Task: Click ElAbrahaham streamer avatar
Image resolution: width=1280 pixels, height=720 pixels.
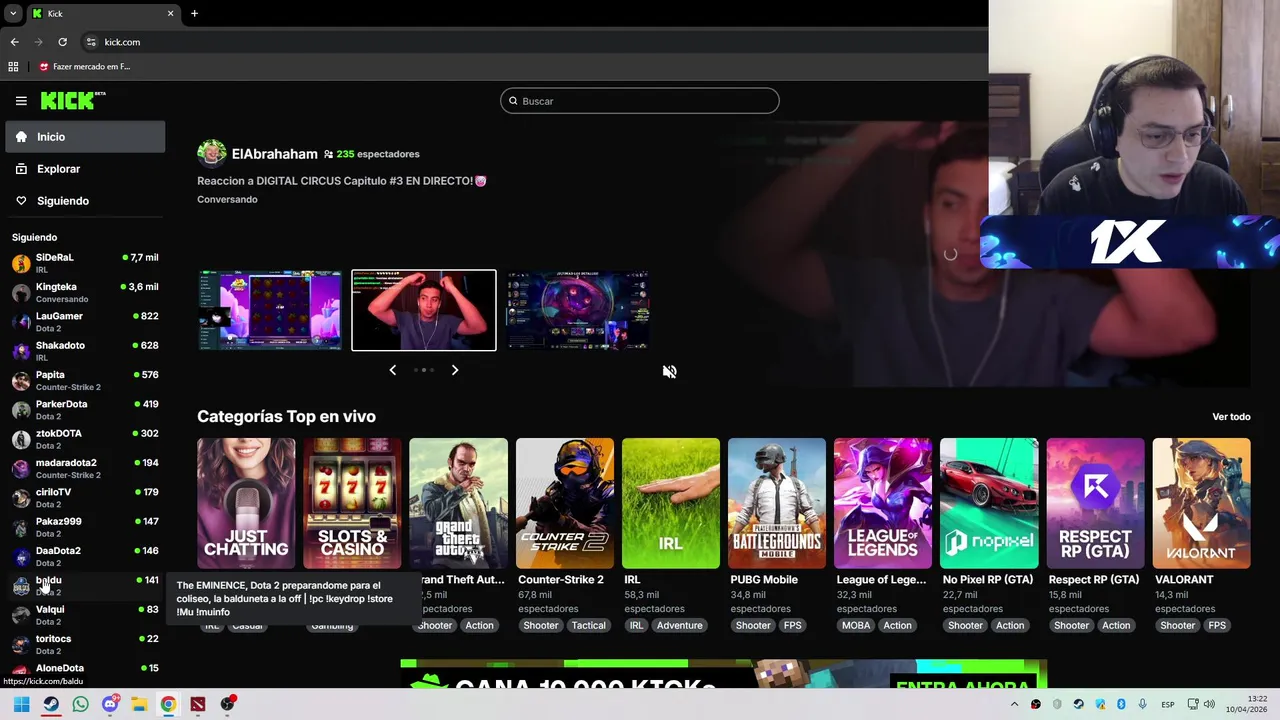Action: click(x=211, y=153)
